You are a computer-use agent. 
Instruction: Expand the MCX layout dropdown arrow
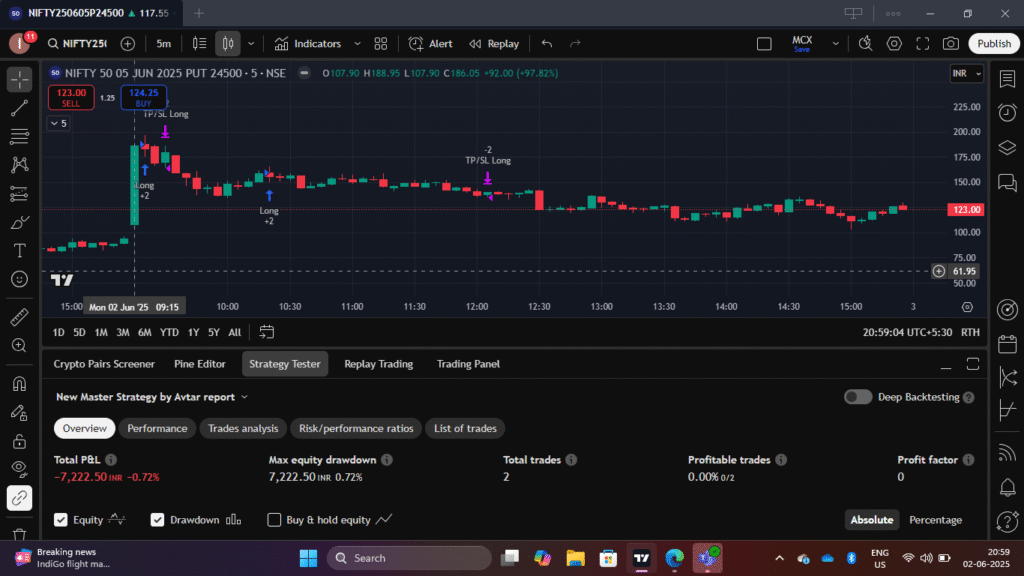click(835, 44)
